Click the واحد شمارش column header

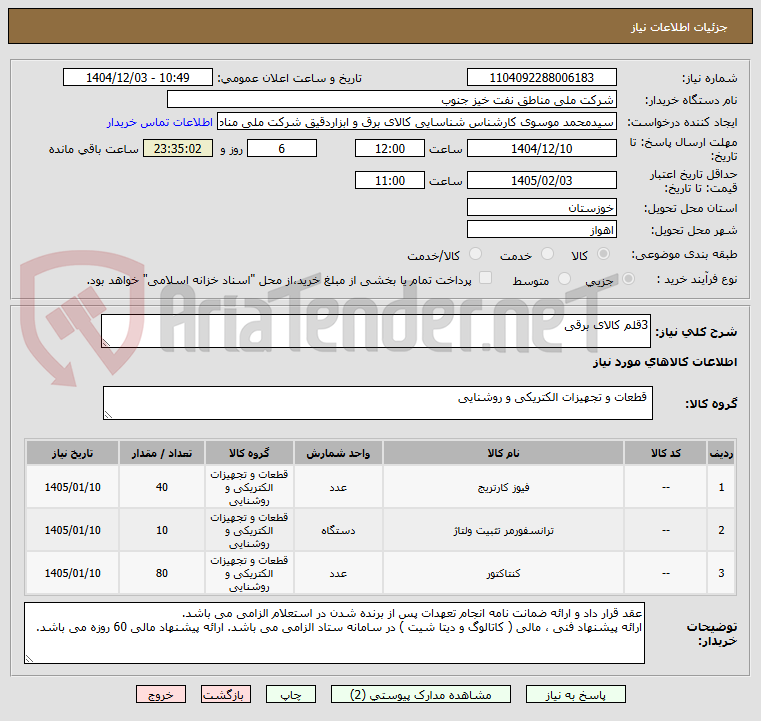(x=338, y=453)
